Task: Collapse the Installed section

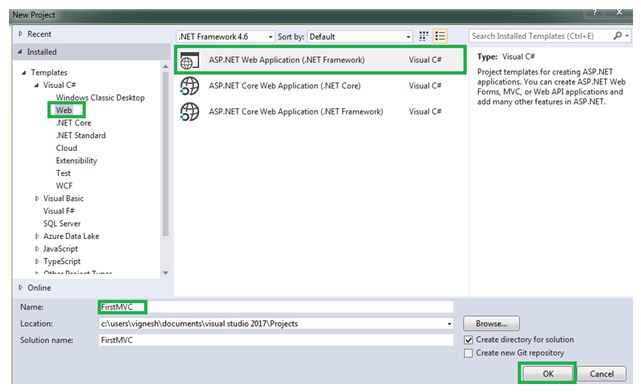Action: point(20,52)
